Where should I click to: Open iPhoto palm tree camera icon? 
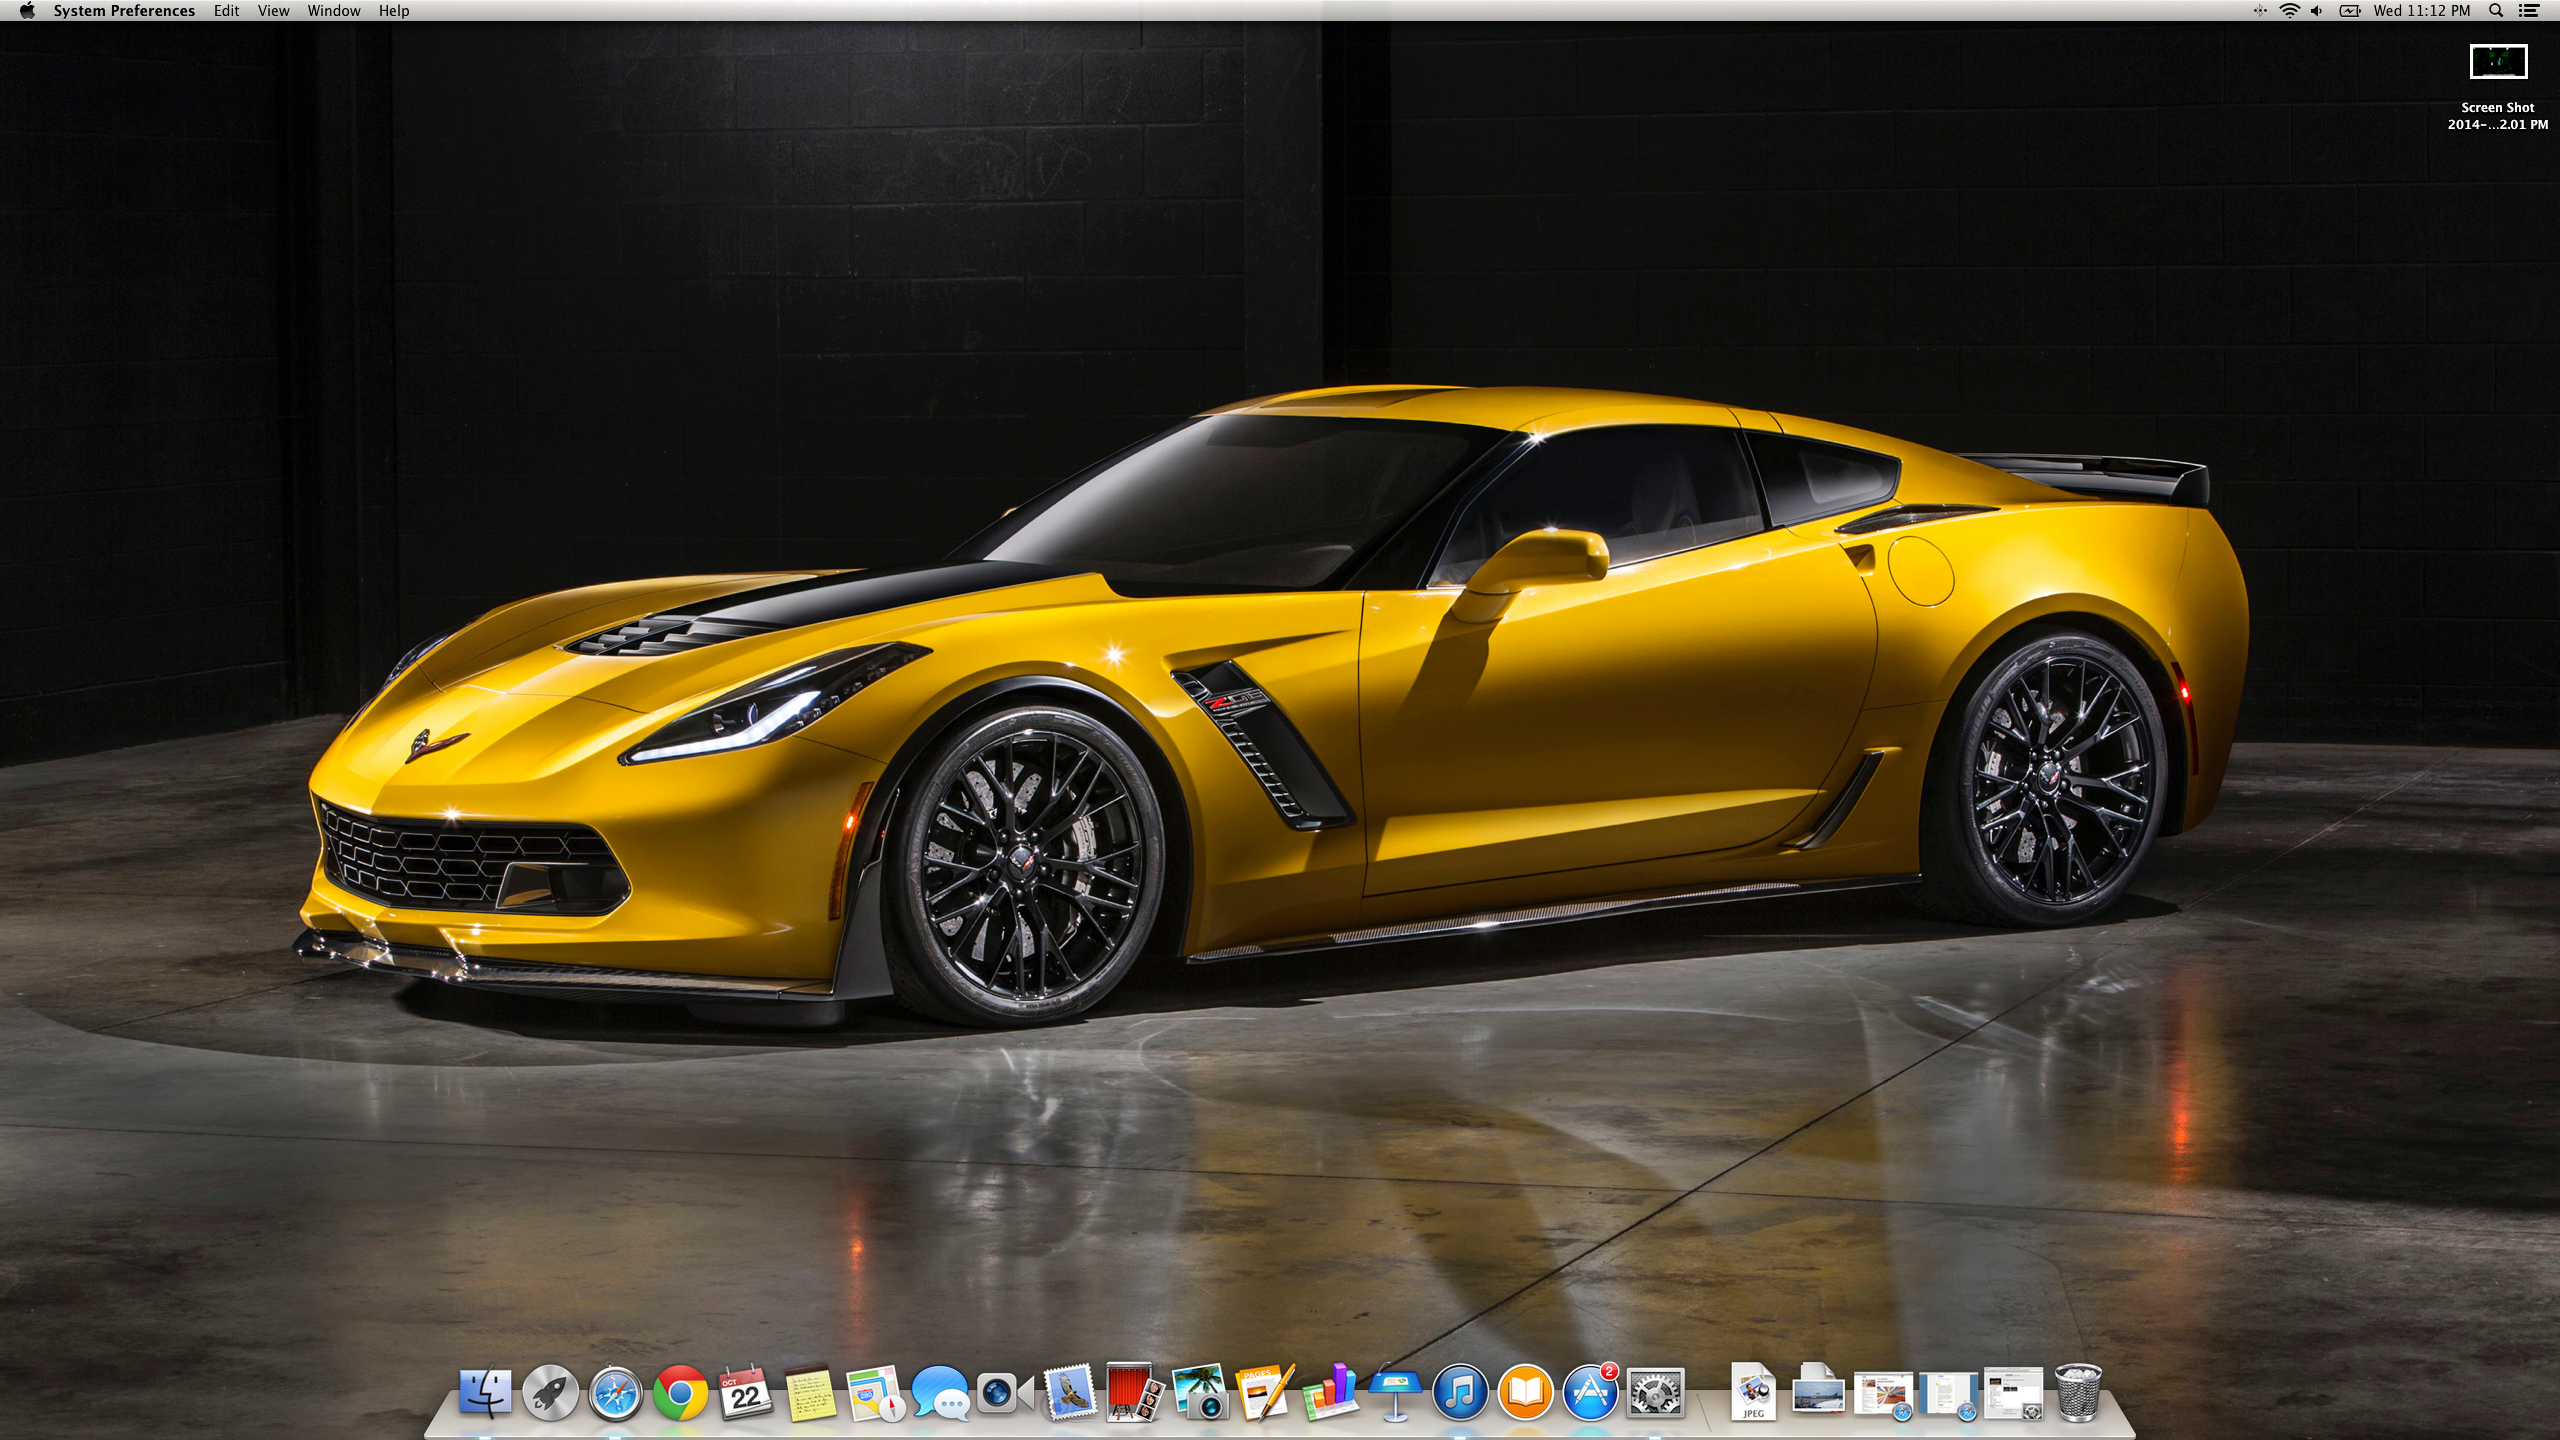[x=1199, y=1392]
